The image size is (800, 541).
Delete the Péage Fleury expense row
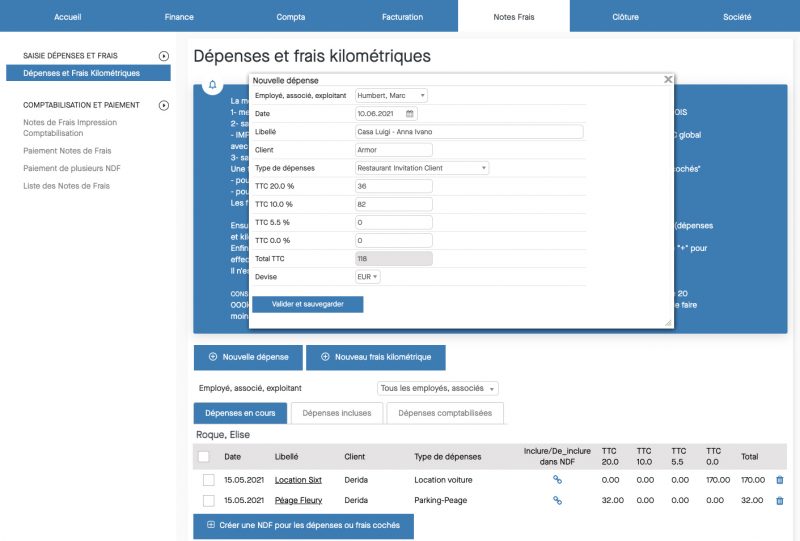click(780, 500)
